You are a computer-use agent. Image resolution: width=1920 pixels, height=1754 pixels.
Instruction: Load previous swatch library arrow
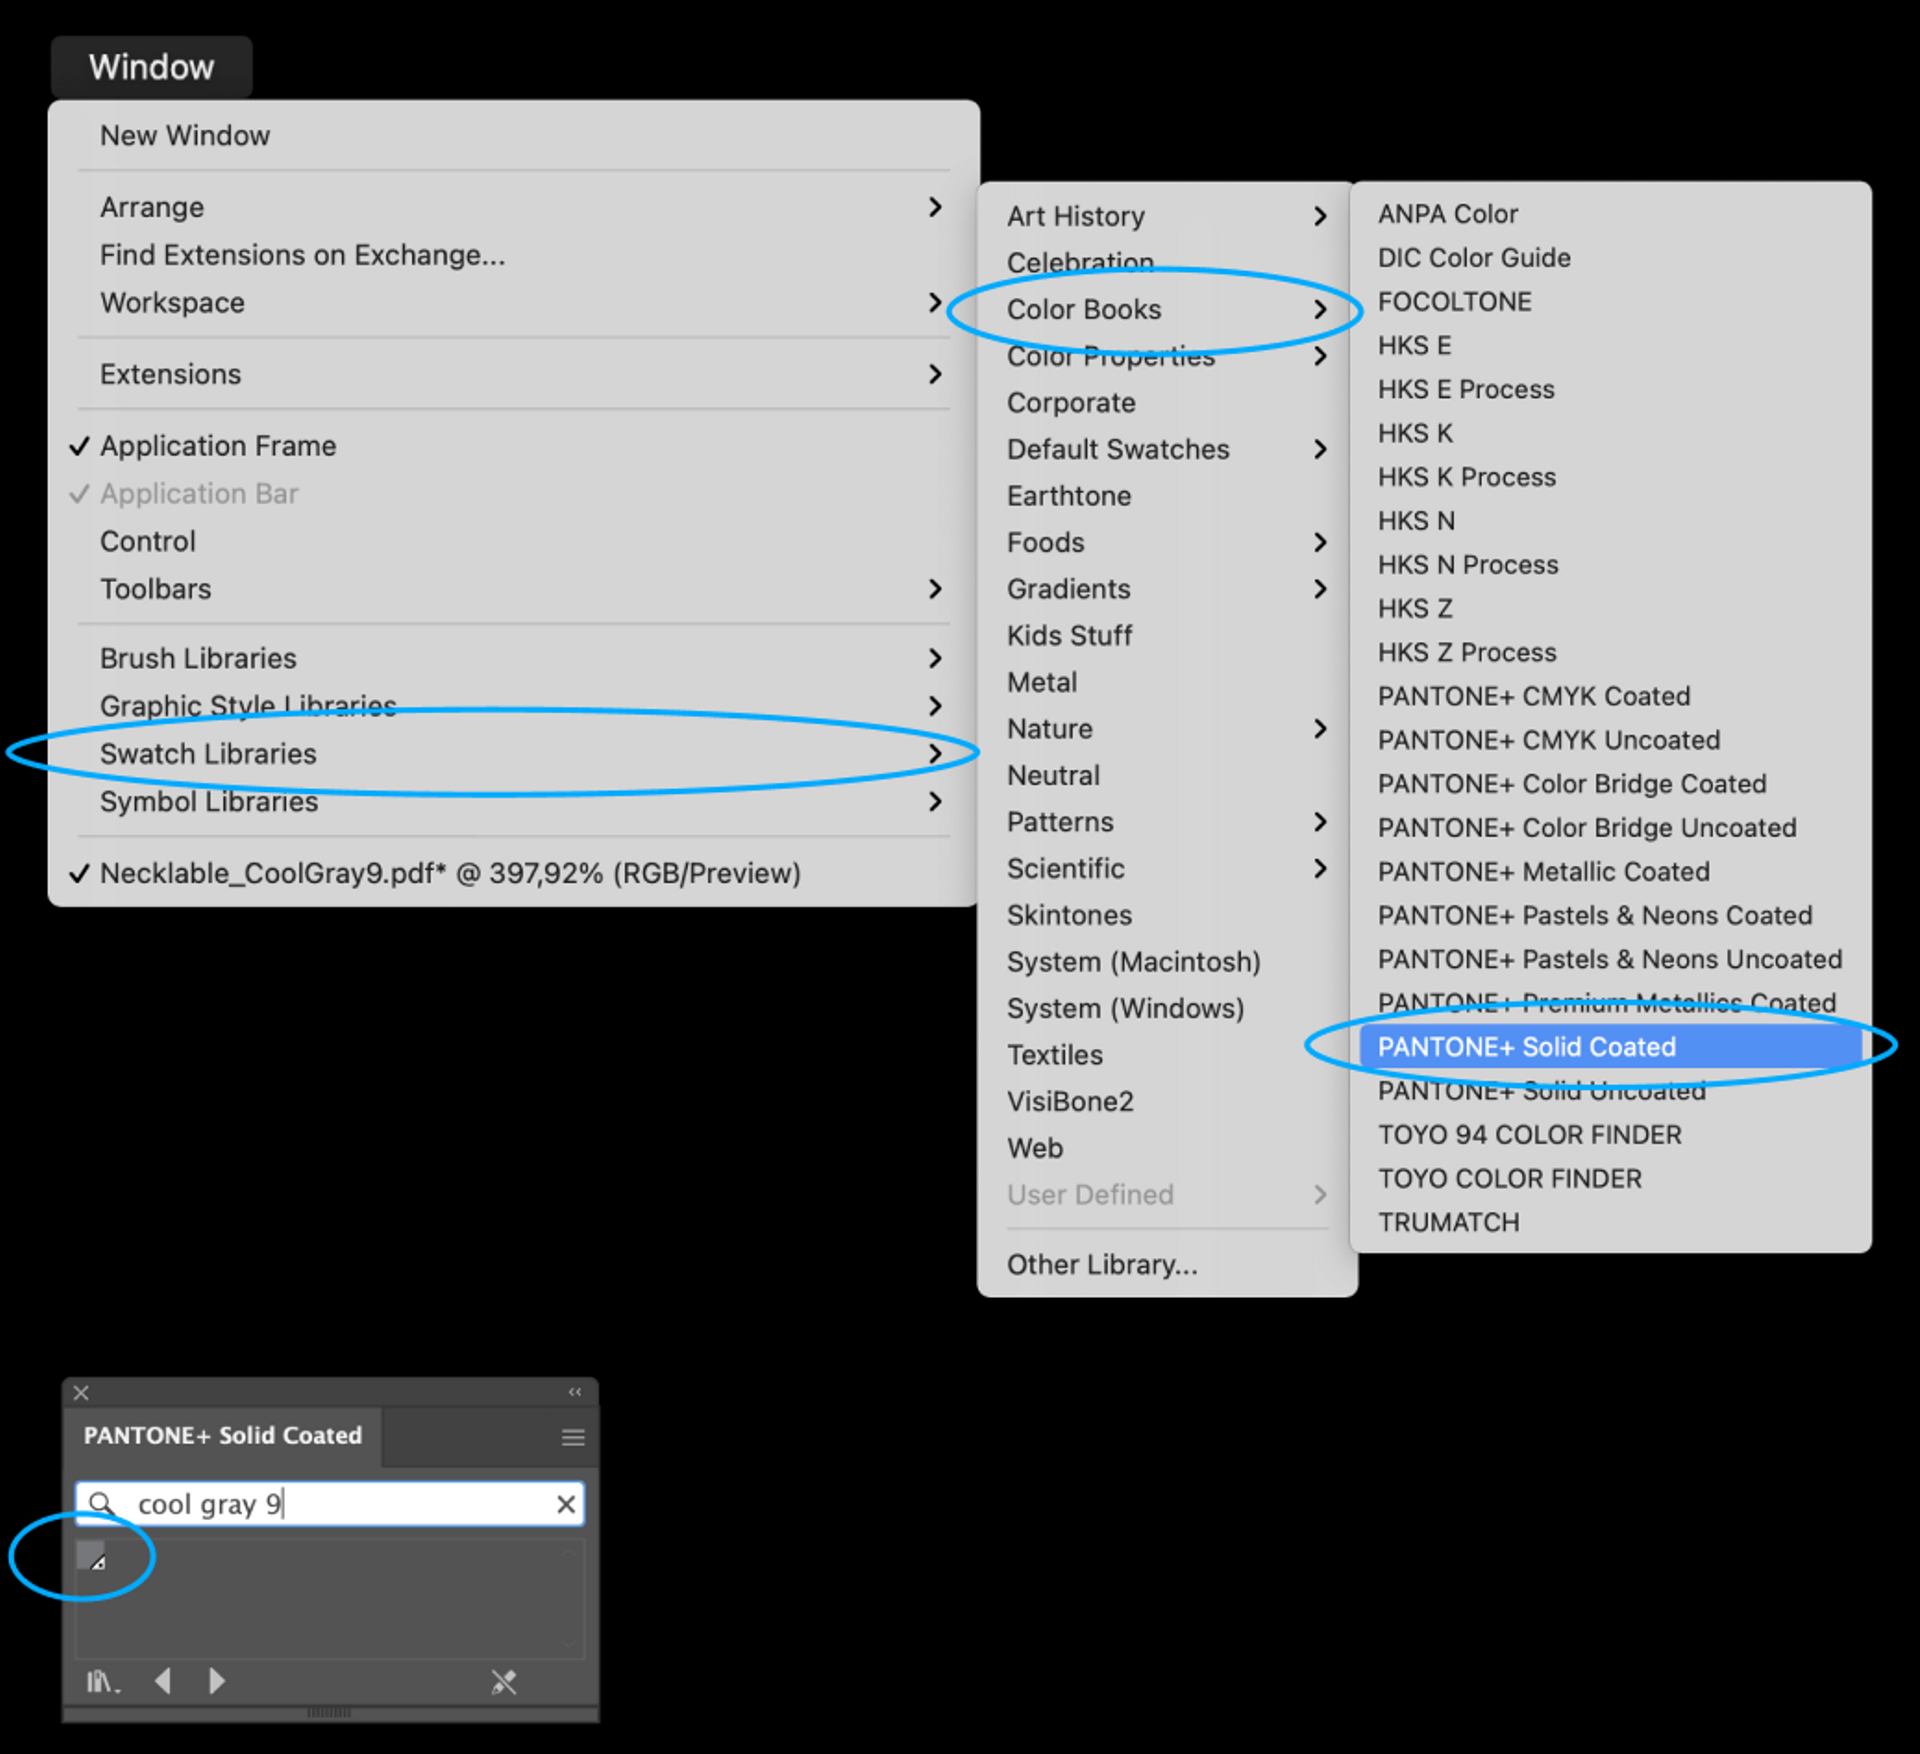click(x=163, y=1681)
